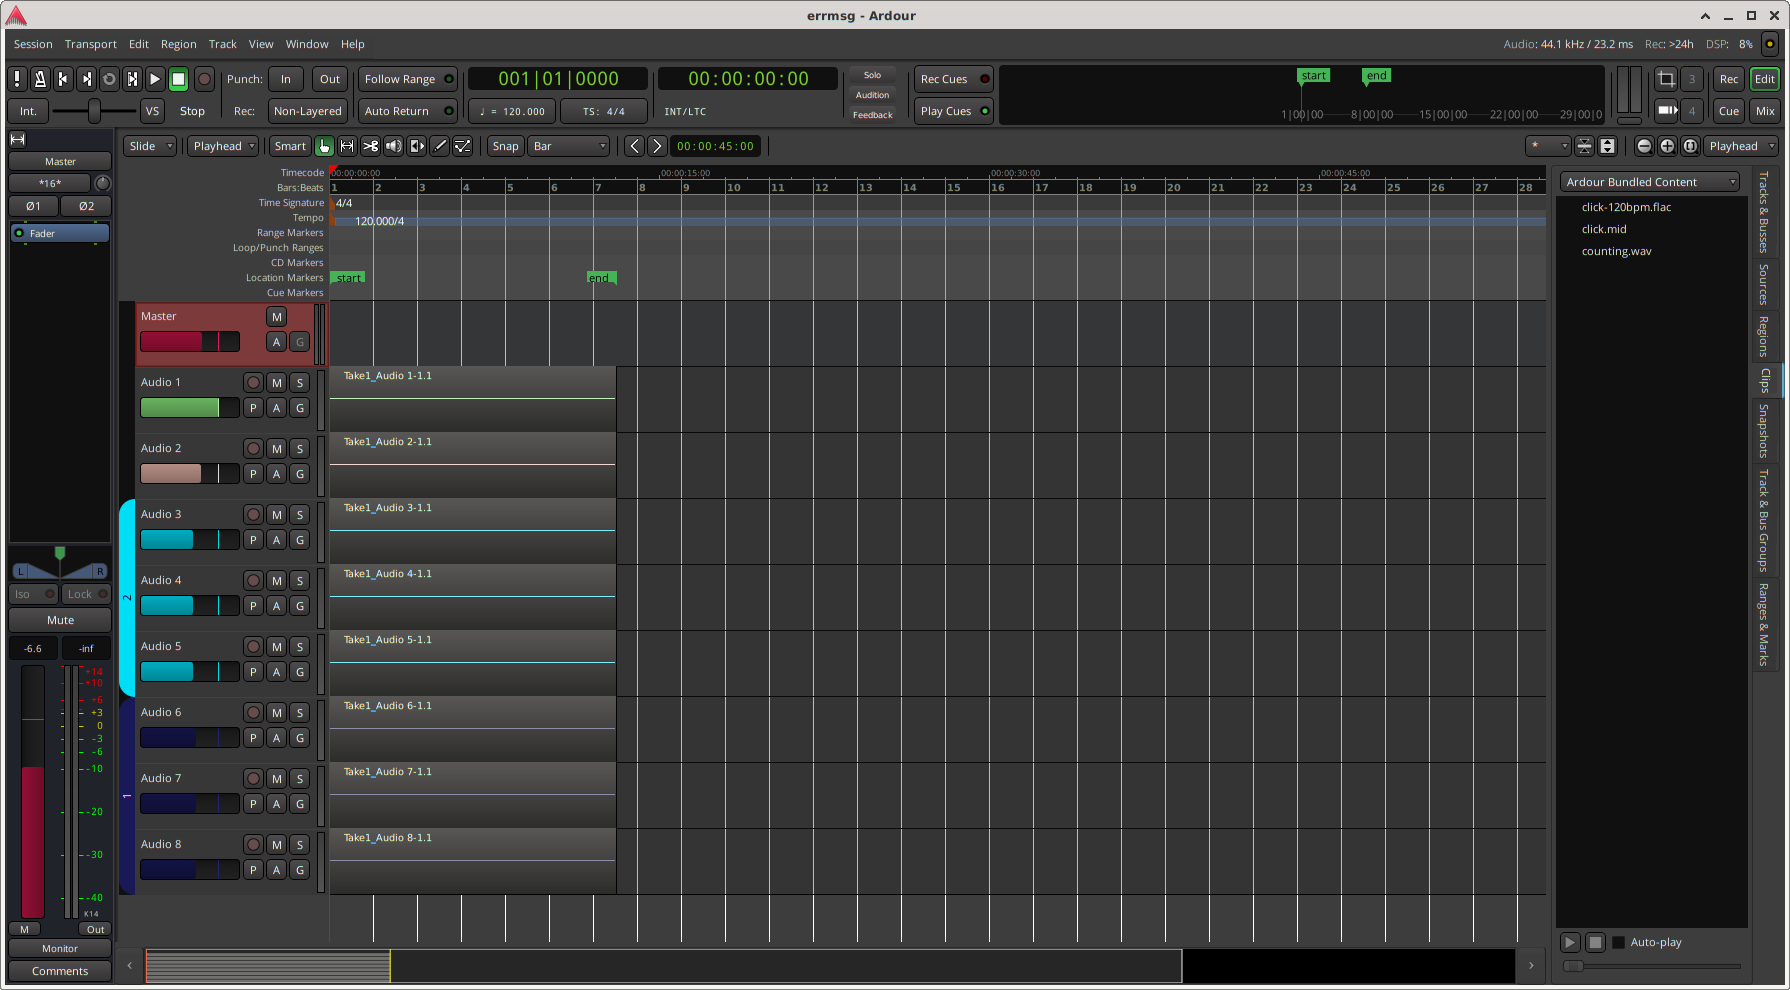The width and height of the screenshot is (1790, 990).
Task: Open the Slide edit mode dropdown
Action: click(151, 146)
